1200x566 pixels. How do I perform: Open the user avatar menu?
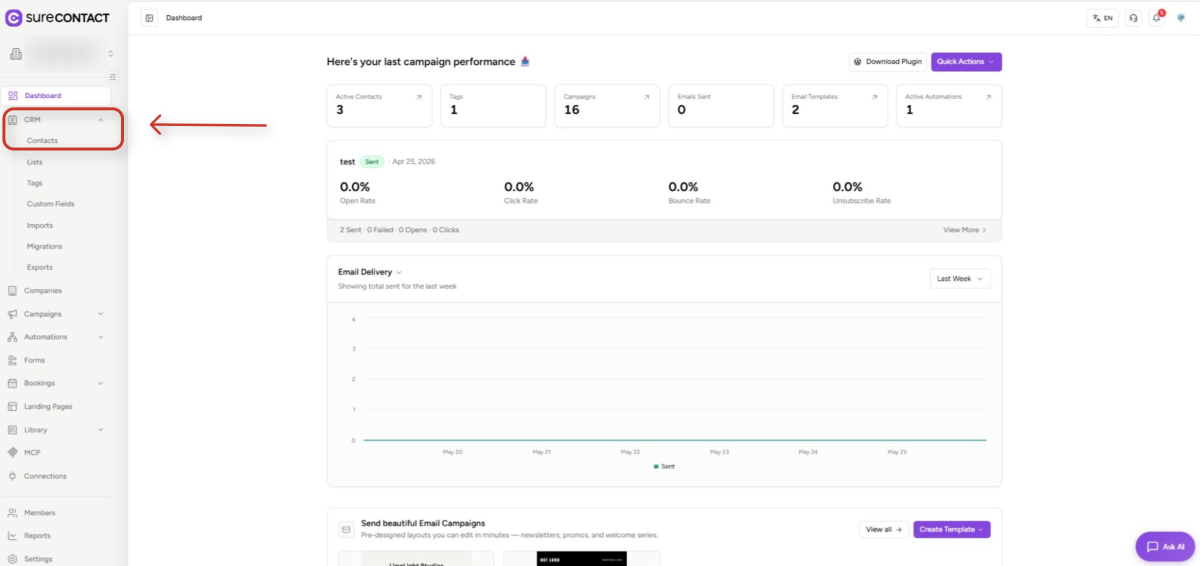click(x=1181, y=18)
